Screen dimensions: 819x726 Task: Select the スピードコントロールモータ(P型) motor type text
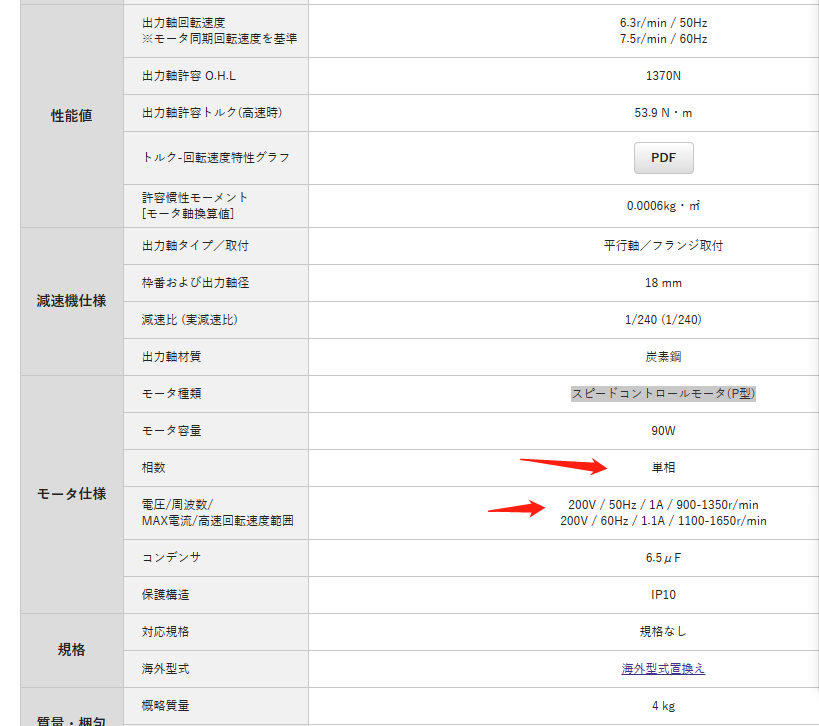(663, 394)
